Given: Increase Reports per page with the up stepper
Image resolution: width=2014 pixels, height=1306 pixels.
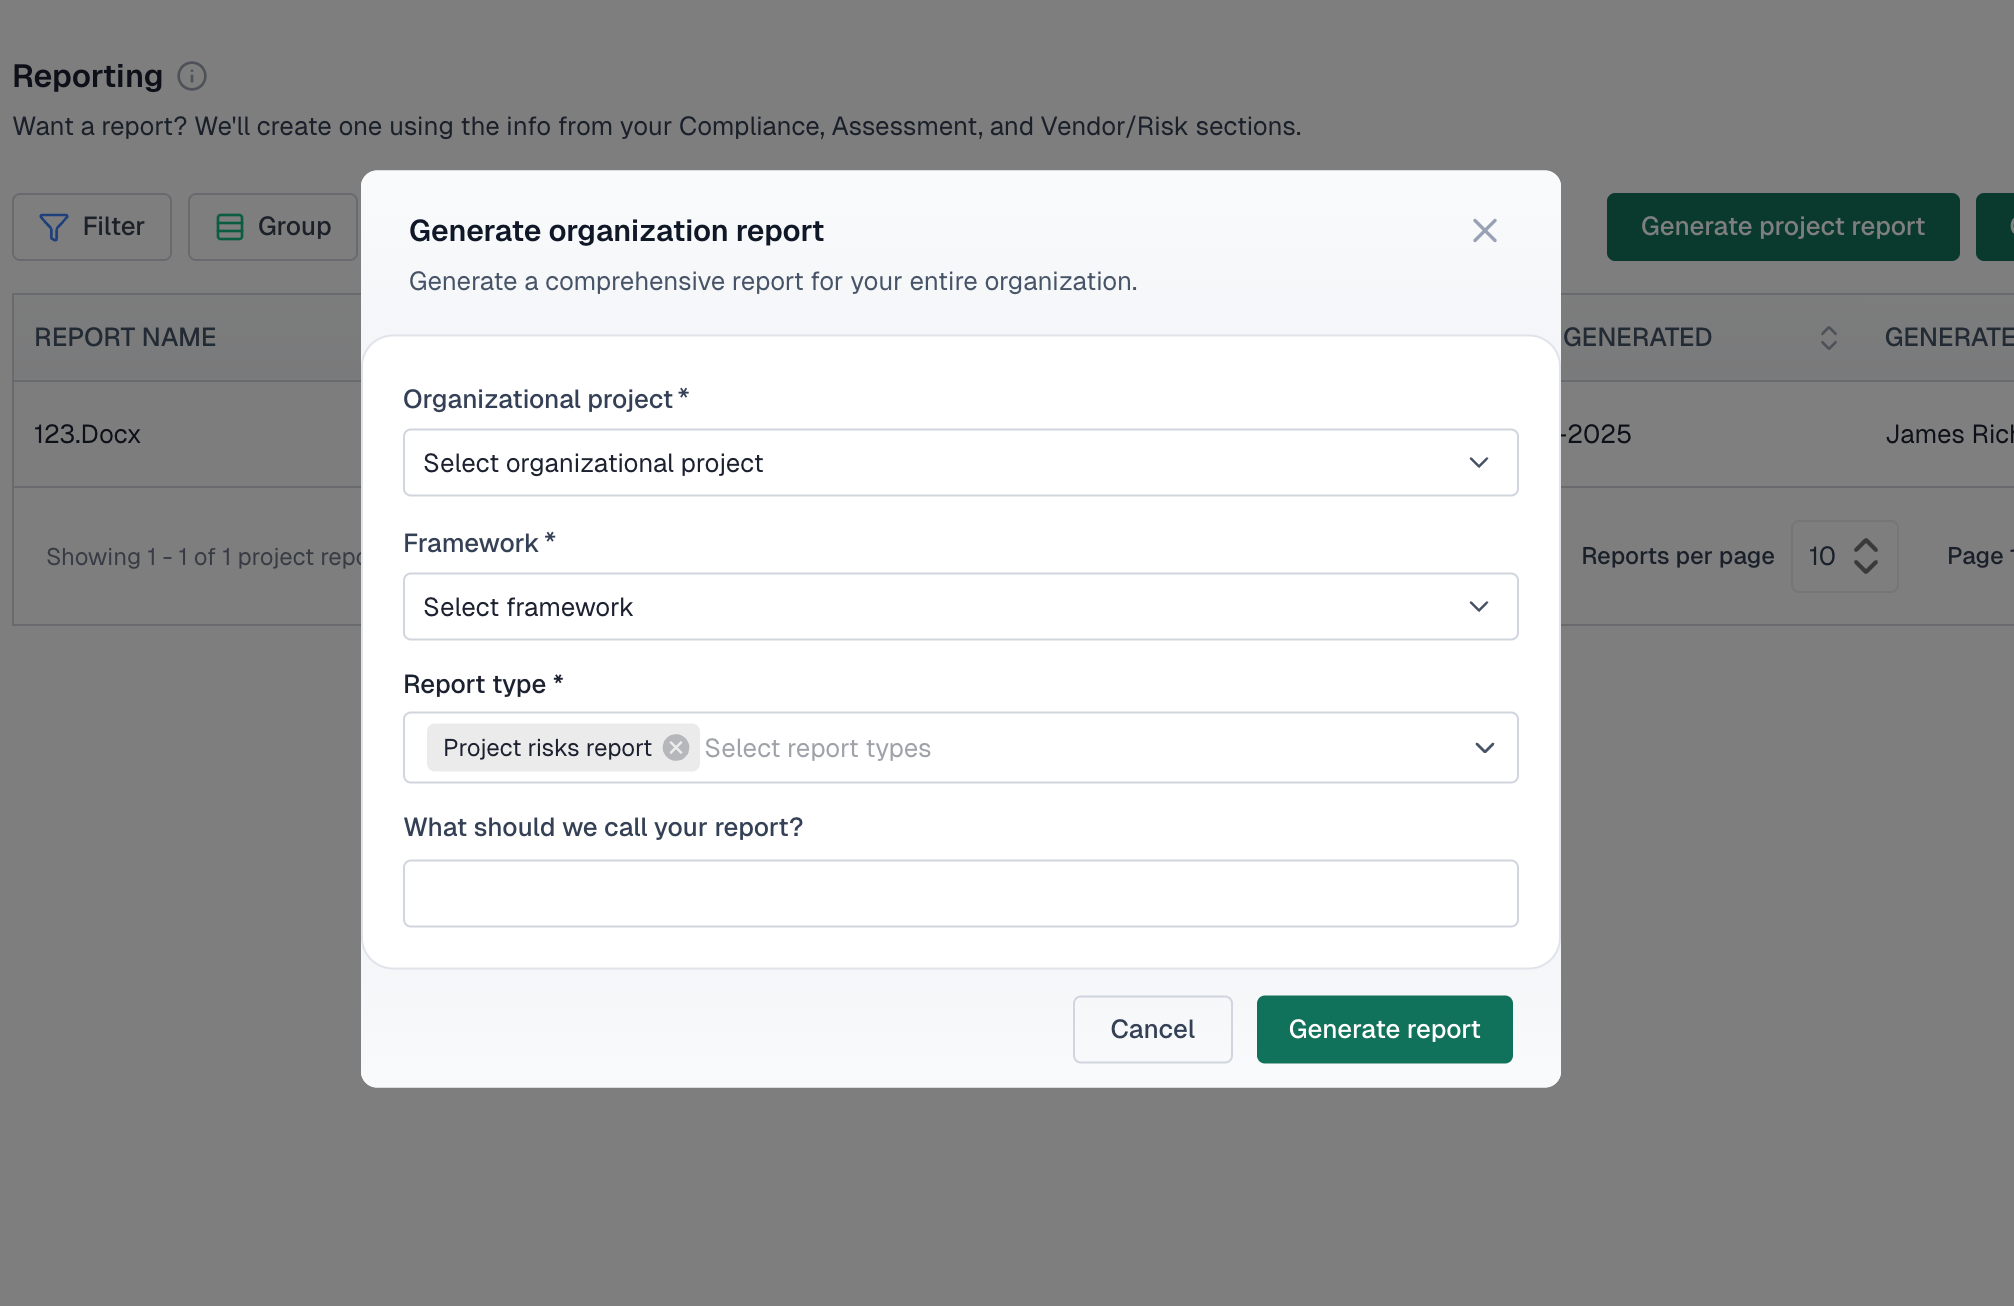Looking at the screenshot, I should [x=1866, y=544].
